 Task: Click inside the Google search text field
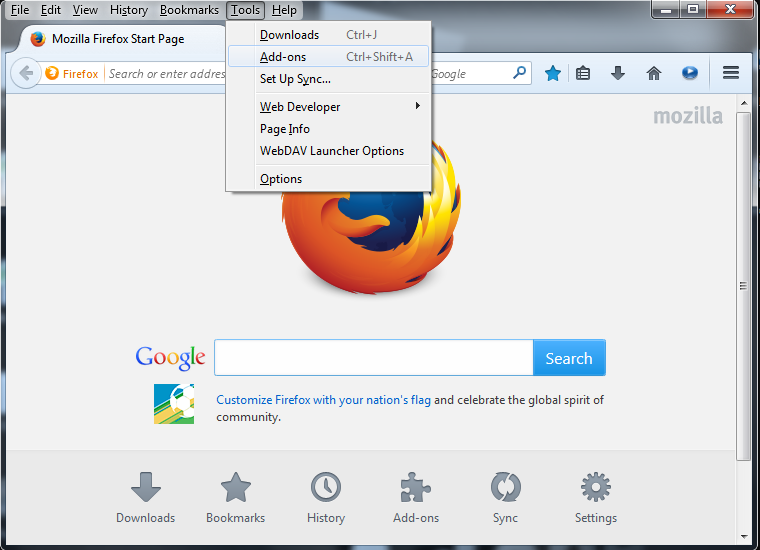pos(373,358)
